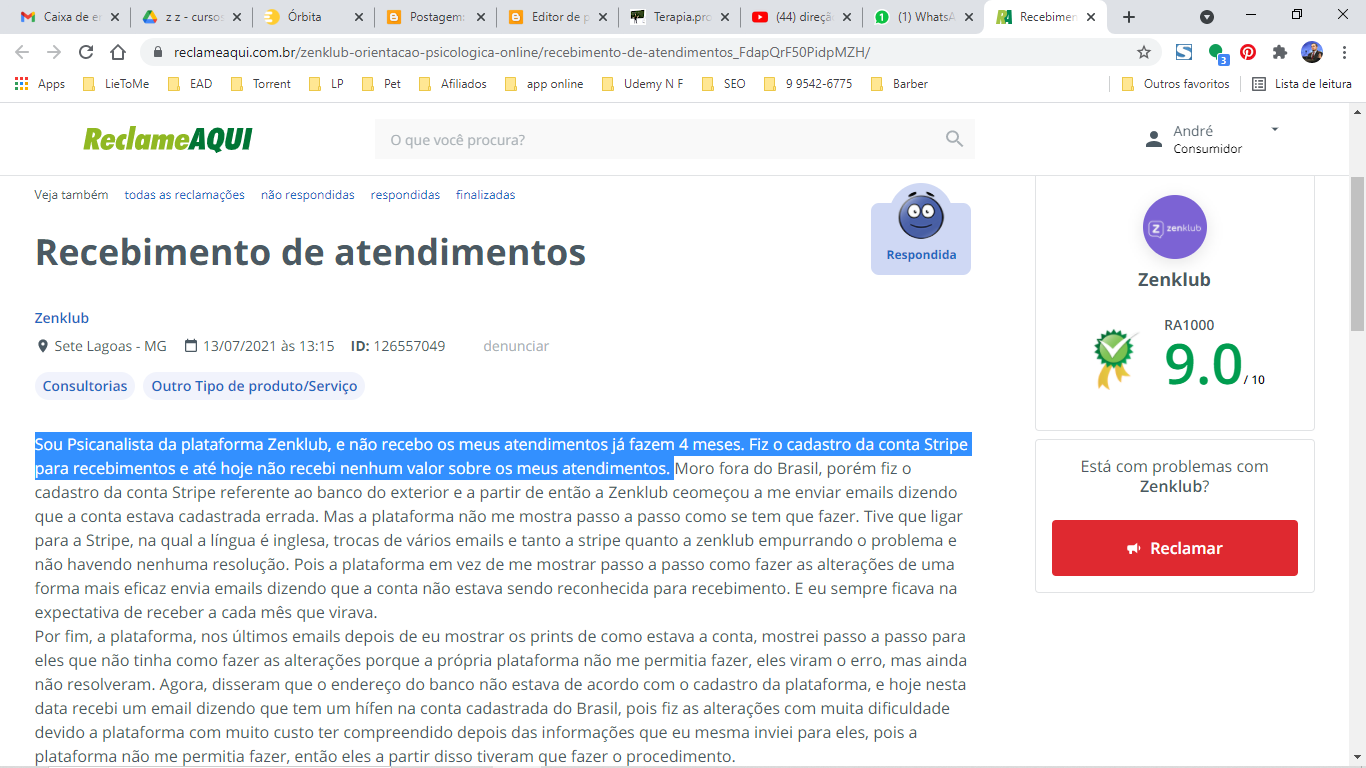
Task: Click the page vertical scrollbar
Action: (1357, 255)
